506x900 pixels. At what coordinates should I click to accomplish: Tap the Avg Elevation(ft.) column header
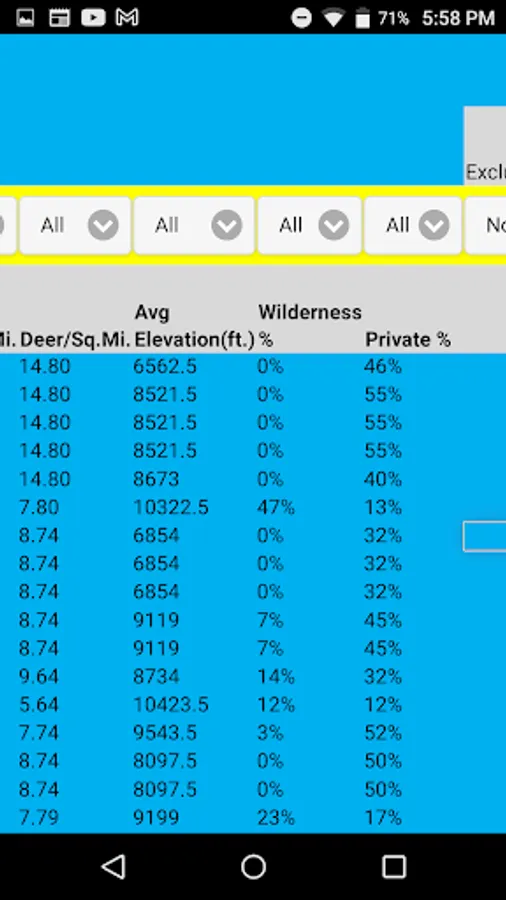[x=194, y=326]
